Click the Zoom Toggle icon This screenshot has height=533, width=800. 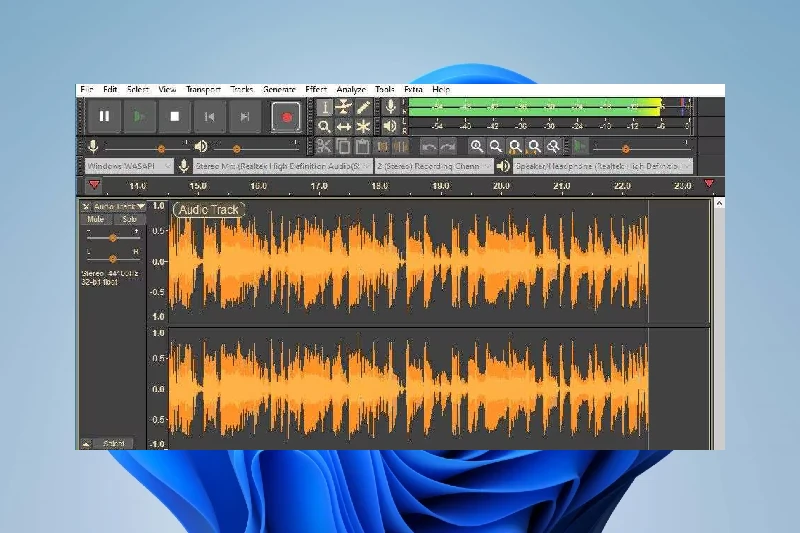coord(553,147)
